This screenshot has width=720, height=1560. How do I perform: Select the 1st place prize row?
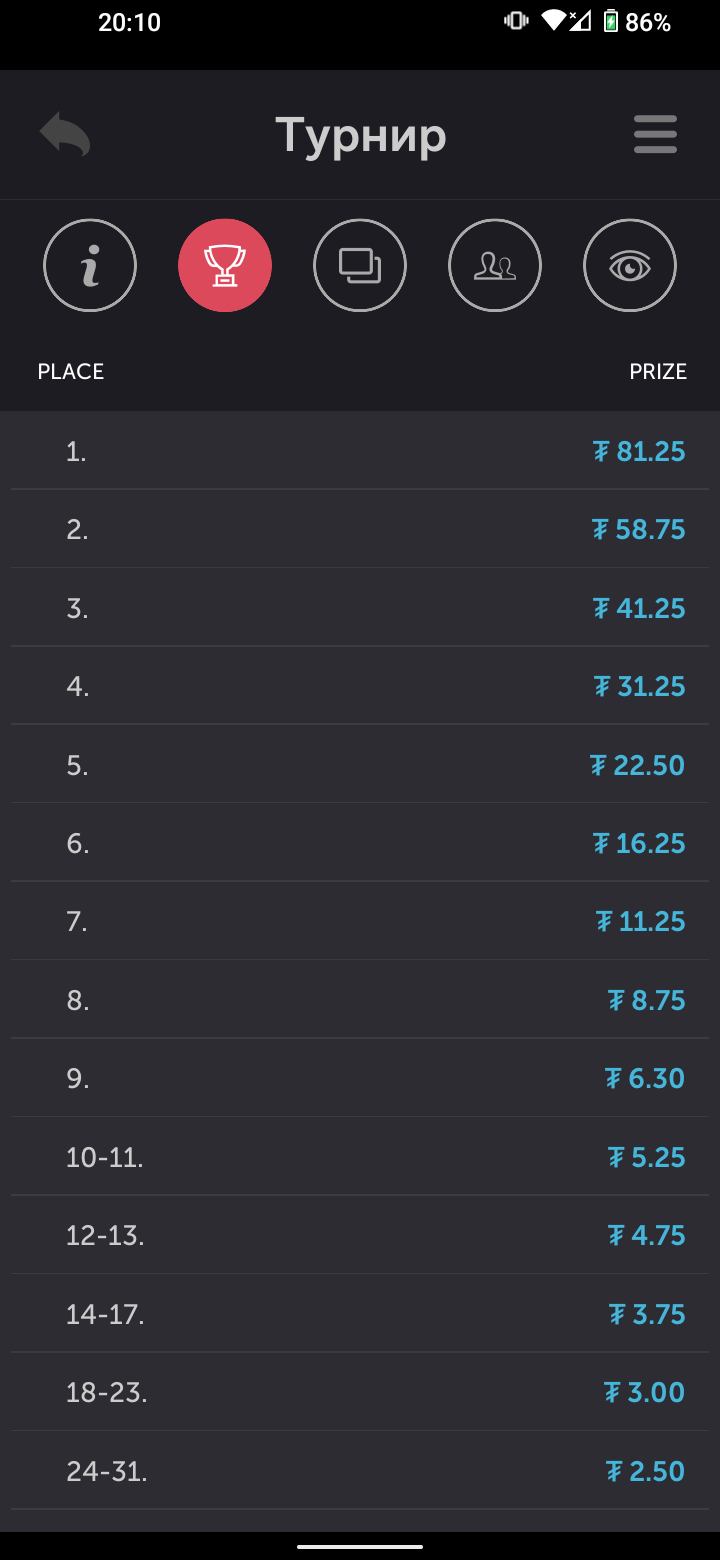pyautogui.click(x=360, y=451)
